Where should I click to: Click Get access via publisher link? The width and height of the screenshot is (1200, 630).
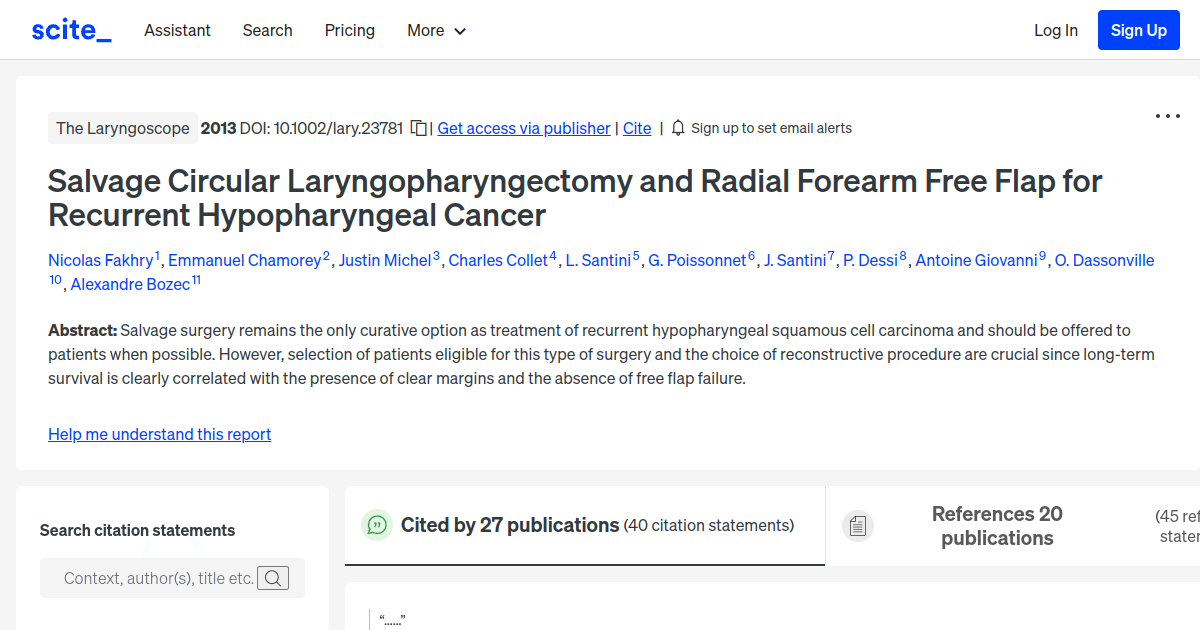point(523,128)
